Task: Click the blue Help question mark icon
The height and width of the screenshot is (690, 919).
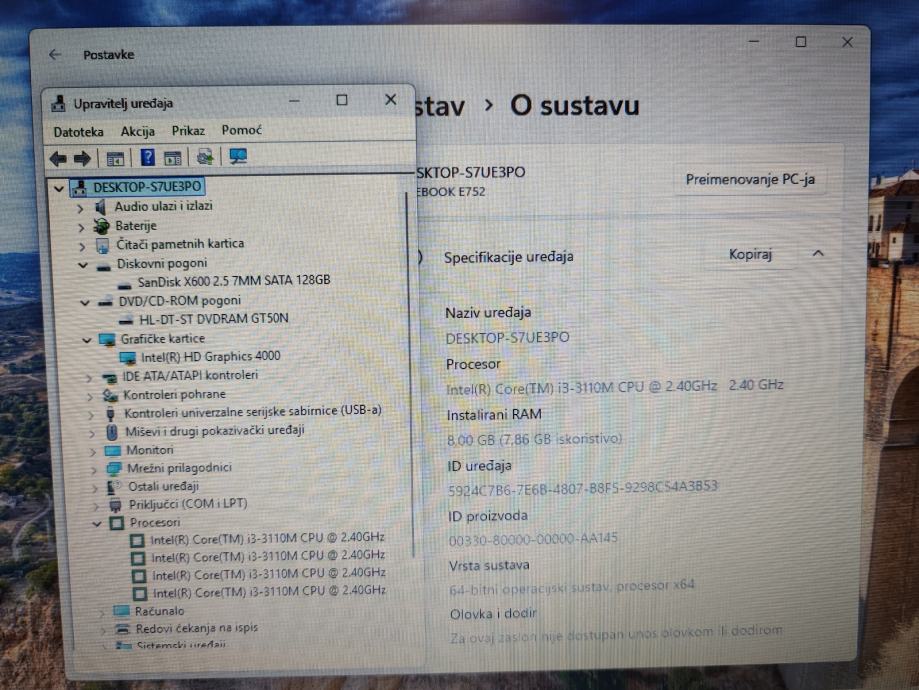Action: coord(148,157)
